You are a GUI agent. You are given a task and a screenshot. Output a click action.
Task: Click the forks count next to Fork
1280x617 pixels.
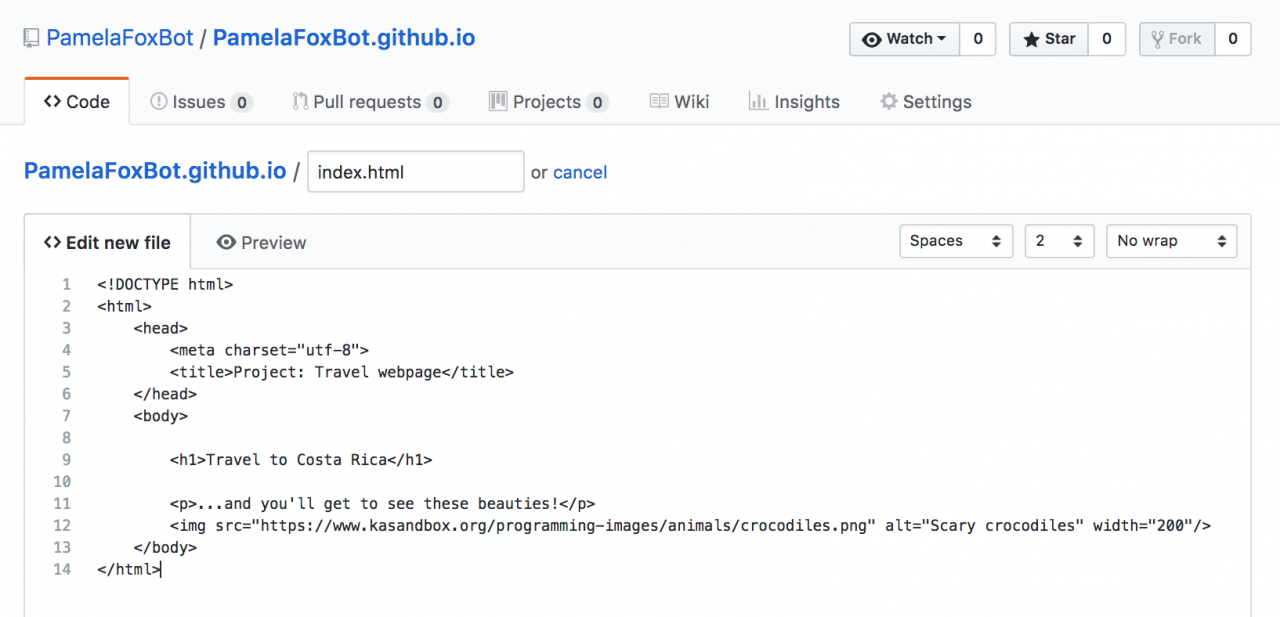1233,39
